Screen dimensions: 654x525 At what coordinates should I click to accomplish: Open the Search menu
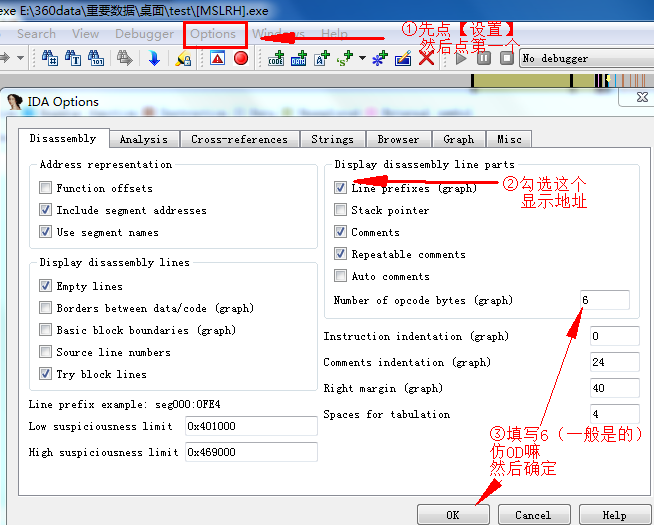[x=36, y=34]
